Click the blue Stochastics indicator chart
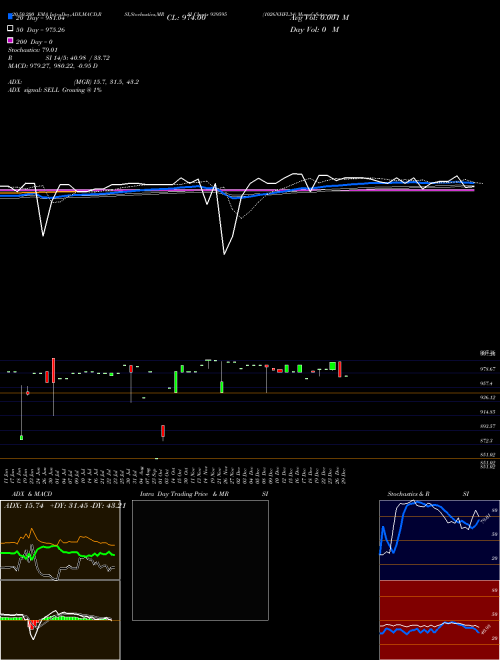500x660 pixels. pos(439,540)
